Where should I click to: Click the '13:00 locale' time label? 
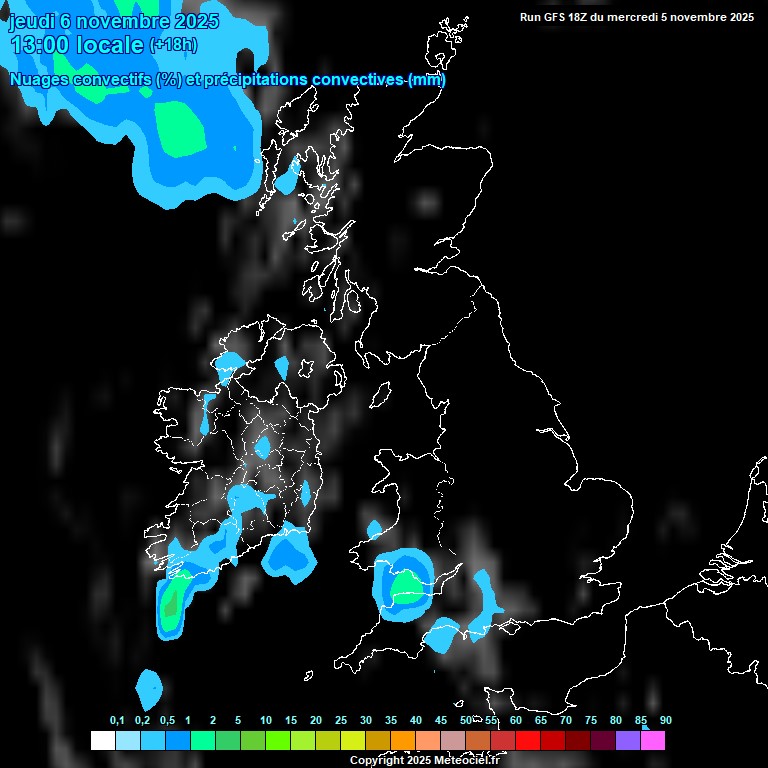click(x=76, y=45)
